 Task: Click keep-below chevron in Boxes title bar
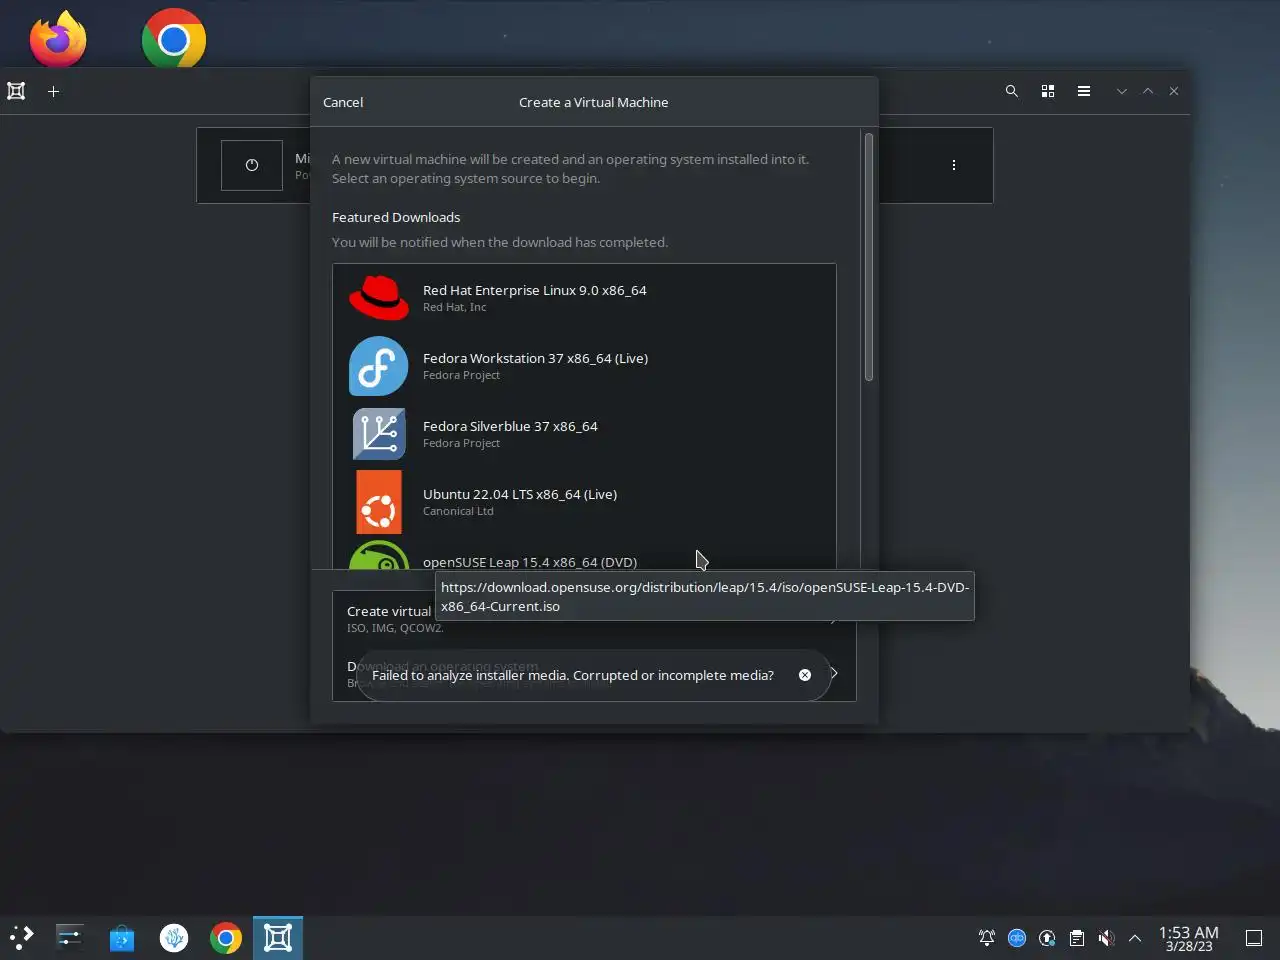coord(1122,91)
